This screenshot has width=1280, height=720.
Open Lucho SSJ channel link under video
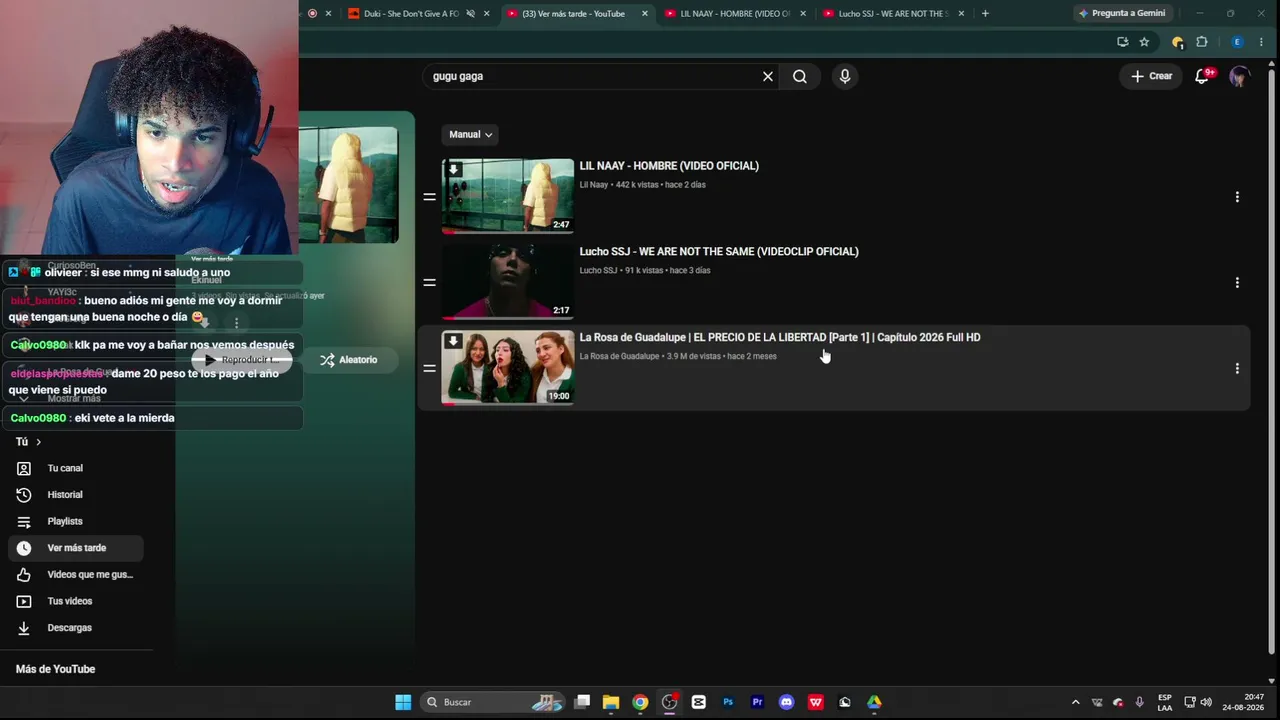point(598,271)
